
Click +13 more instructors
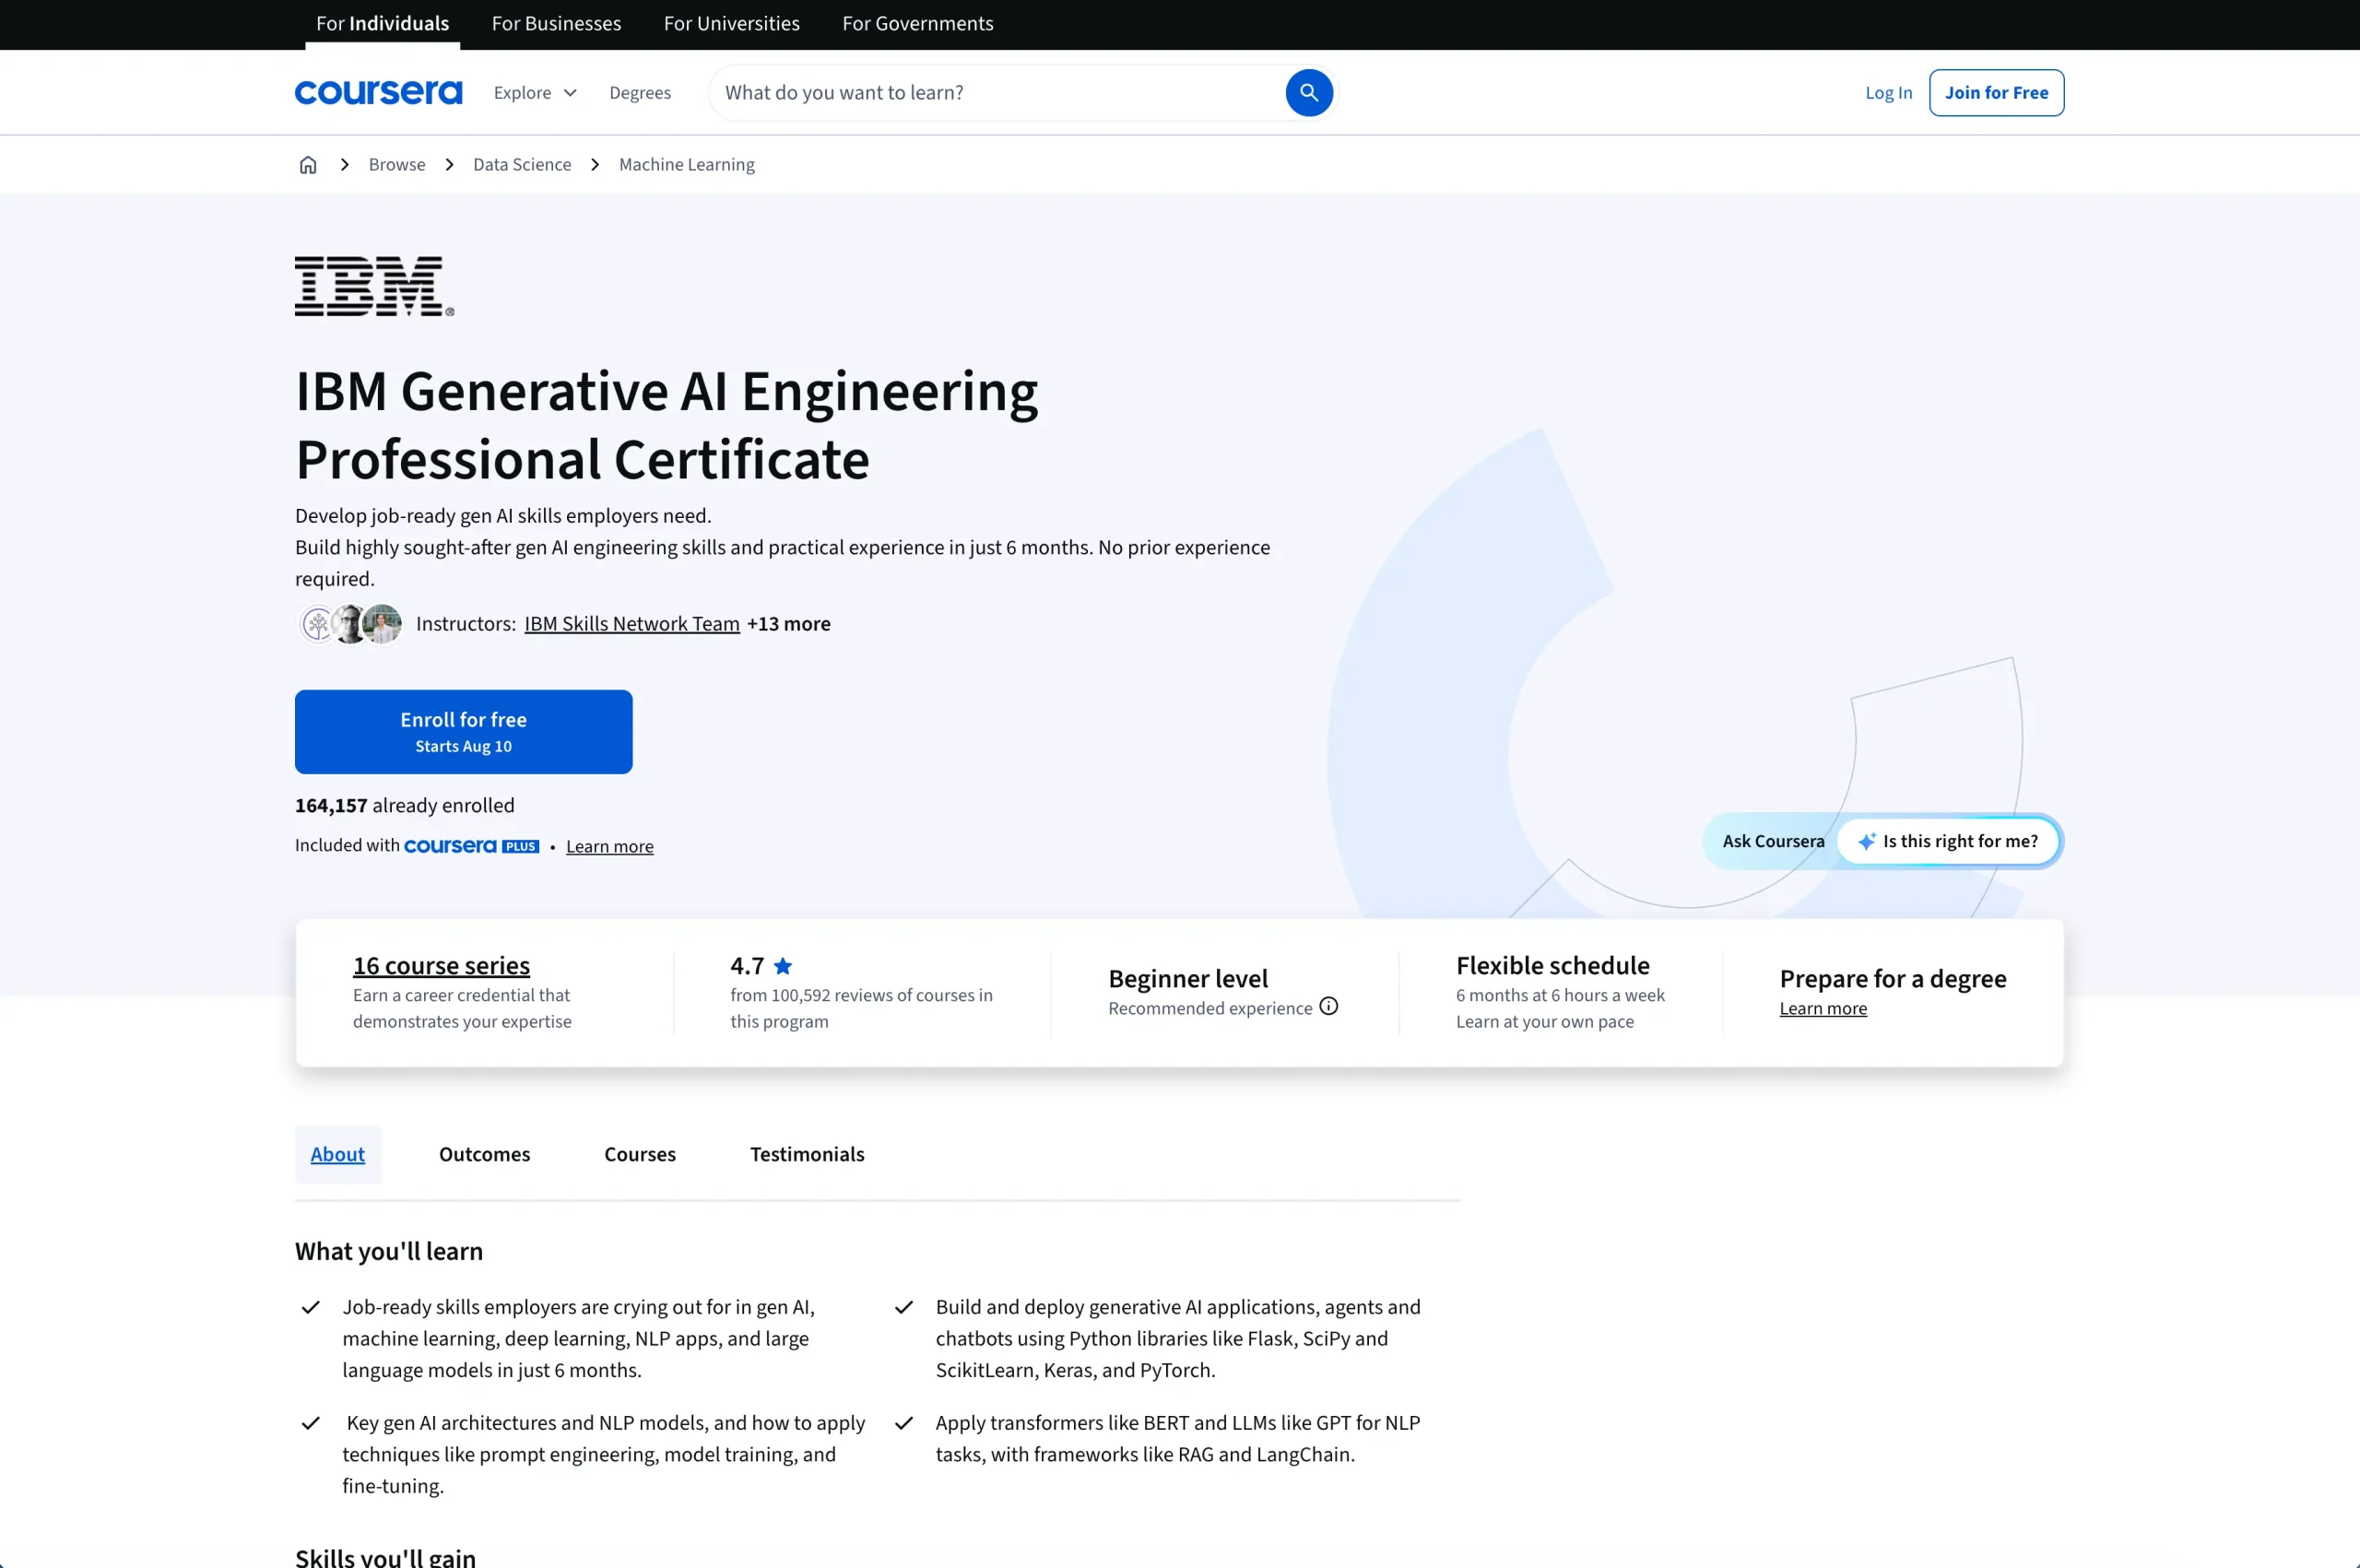788,623
